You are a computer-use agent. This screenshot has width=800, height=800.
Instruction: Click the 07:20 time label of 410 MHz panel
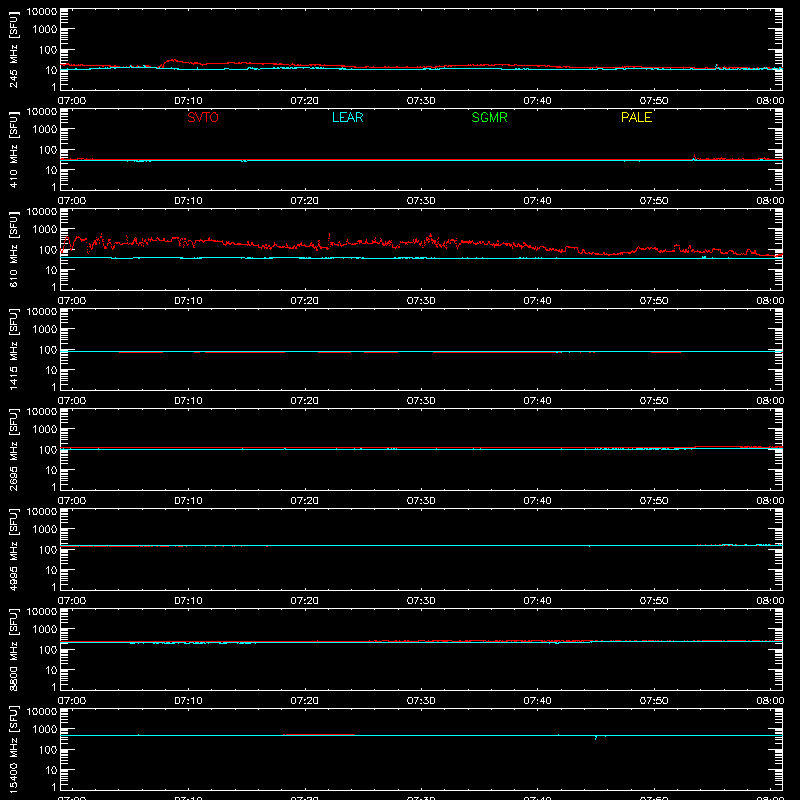pyautogui.click(x=305, y=201)
